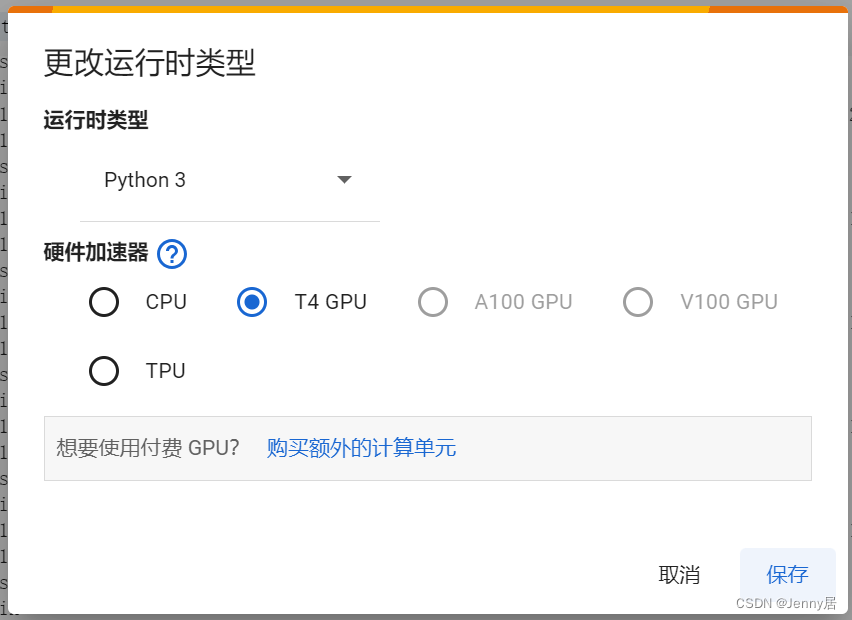
Task: Click the V100 GPU text label
Action: point(729,302)
